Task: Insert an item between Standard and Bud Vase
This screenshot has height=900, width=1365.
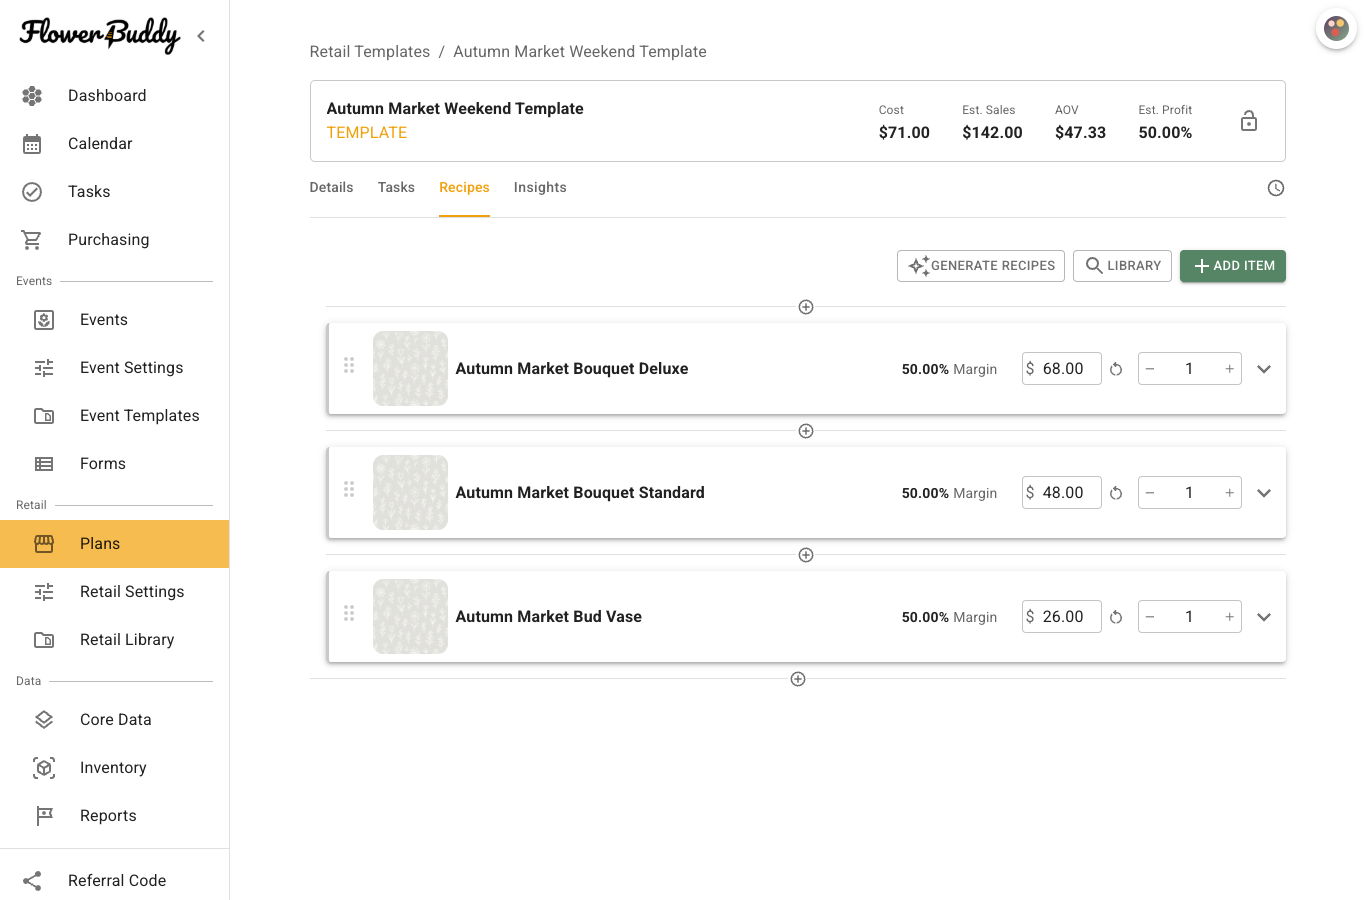Action: click(806, 555)
